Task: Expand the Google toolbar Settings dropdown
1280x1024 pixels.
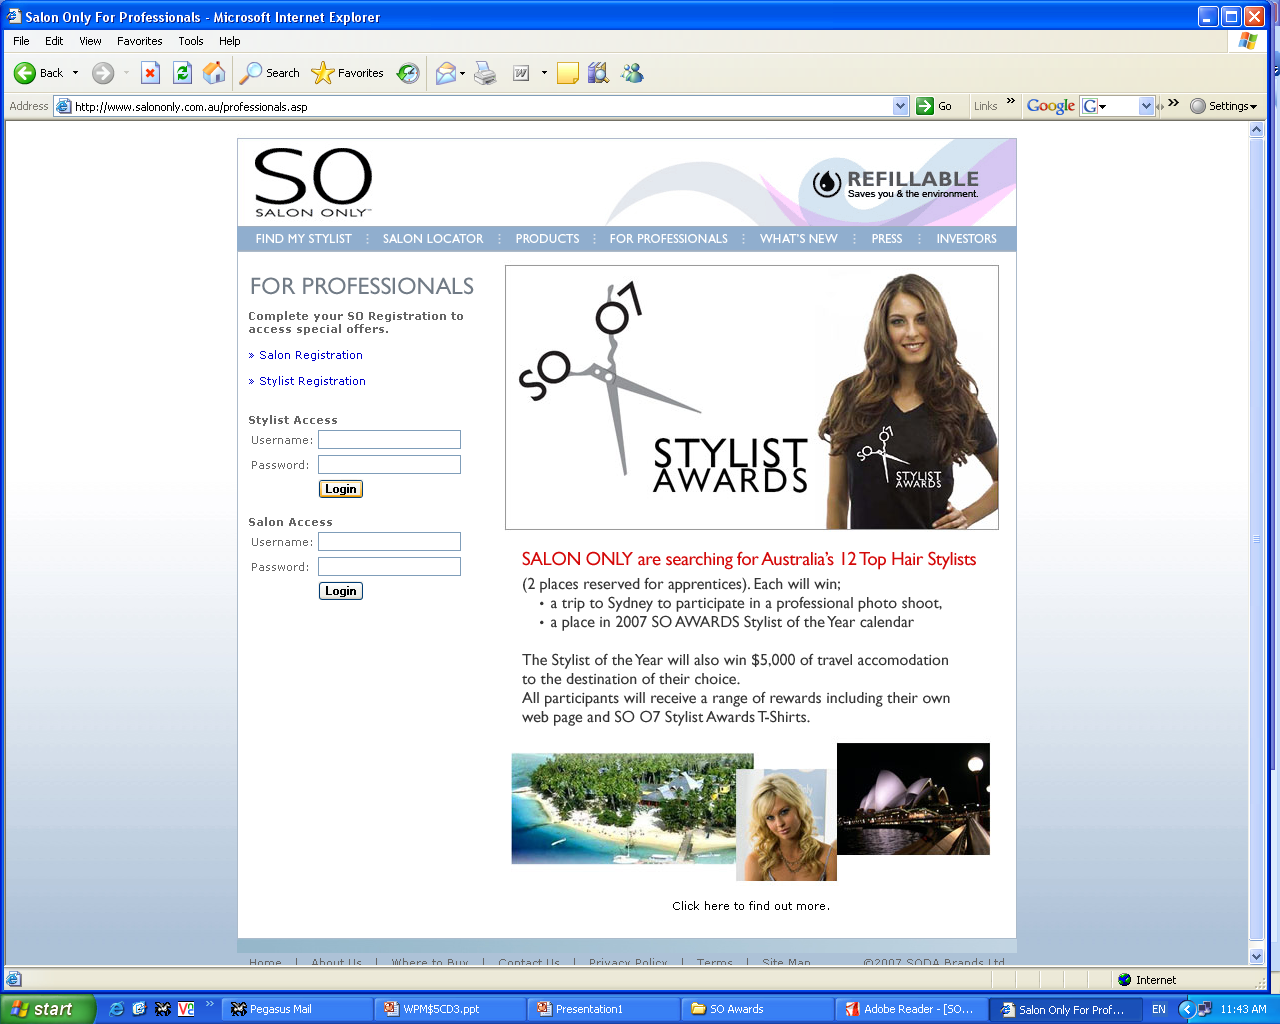Action: (1224, 106)
